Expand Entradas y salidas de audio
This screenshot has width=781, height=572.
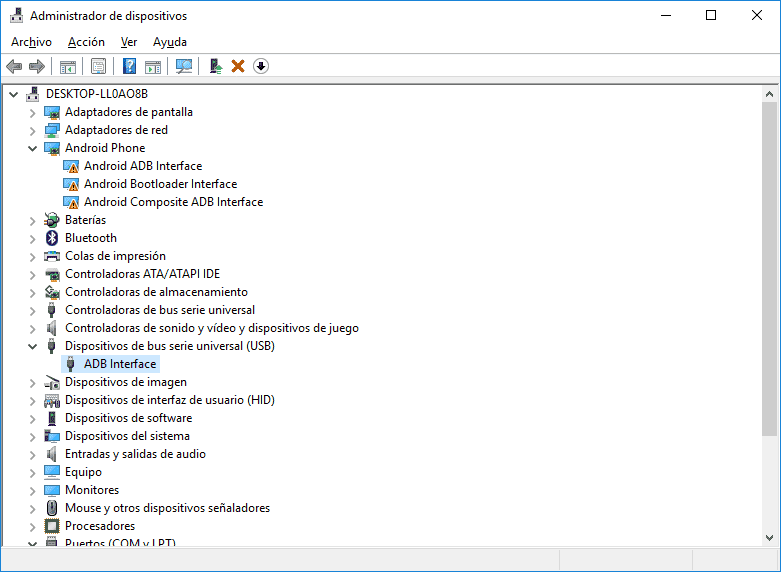(32, 454)
